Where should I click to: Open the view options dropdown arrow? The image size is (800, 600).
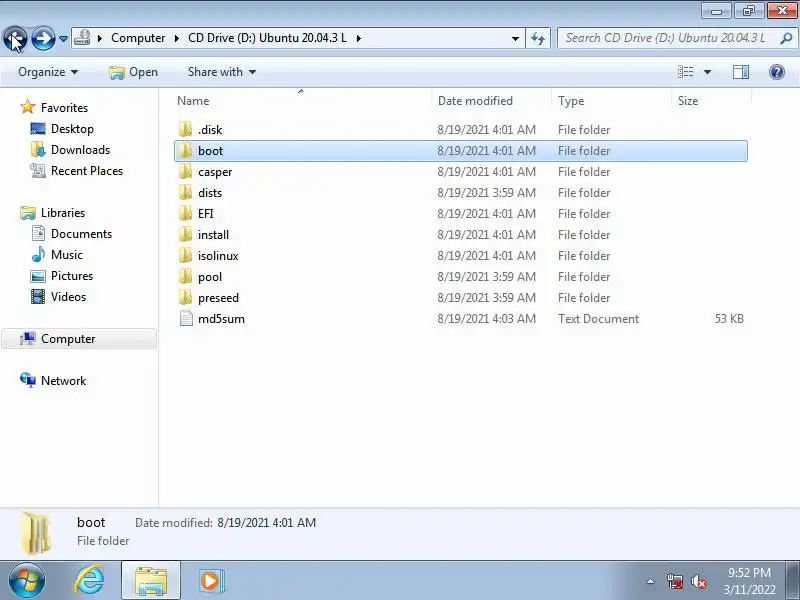707,72
